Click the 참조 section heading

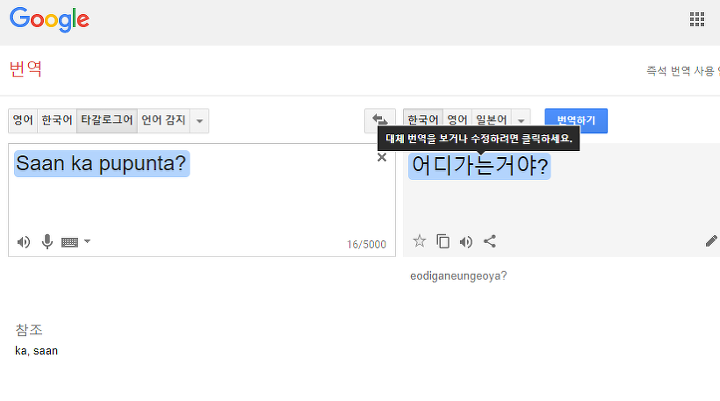(x=28, y=329)
